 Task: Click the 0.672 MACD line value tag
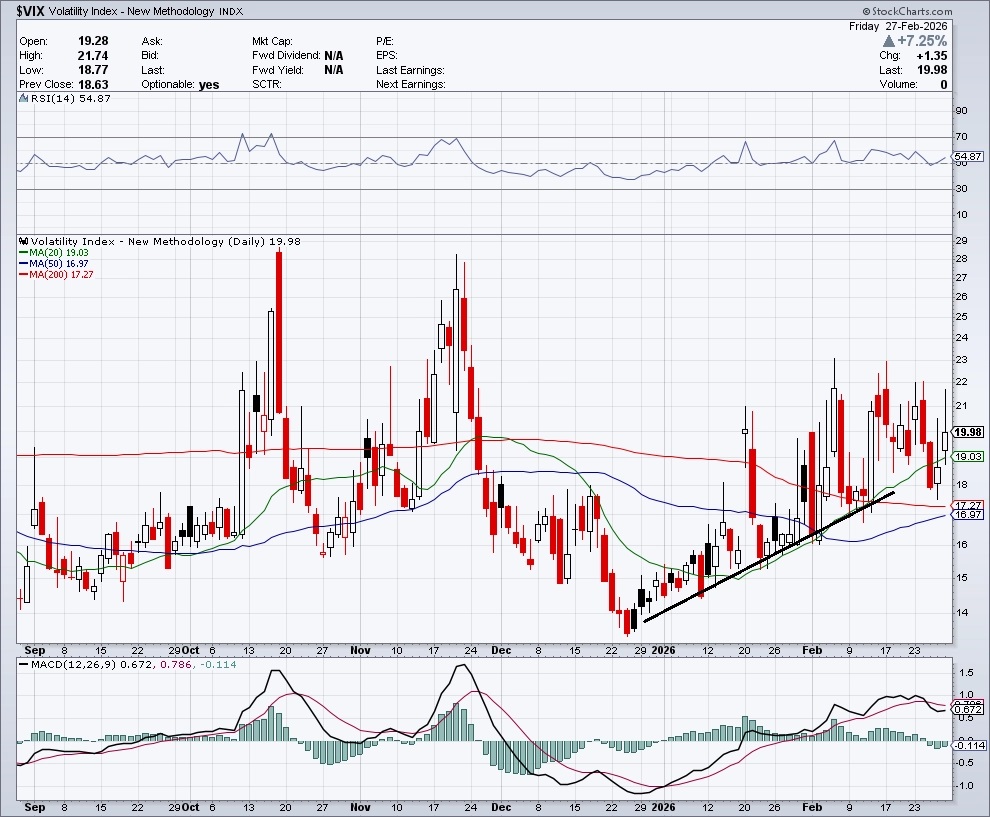coord(967,710)
